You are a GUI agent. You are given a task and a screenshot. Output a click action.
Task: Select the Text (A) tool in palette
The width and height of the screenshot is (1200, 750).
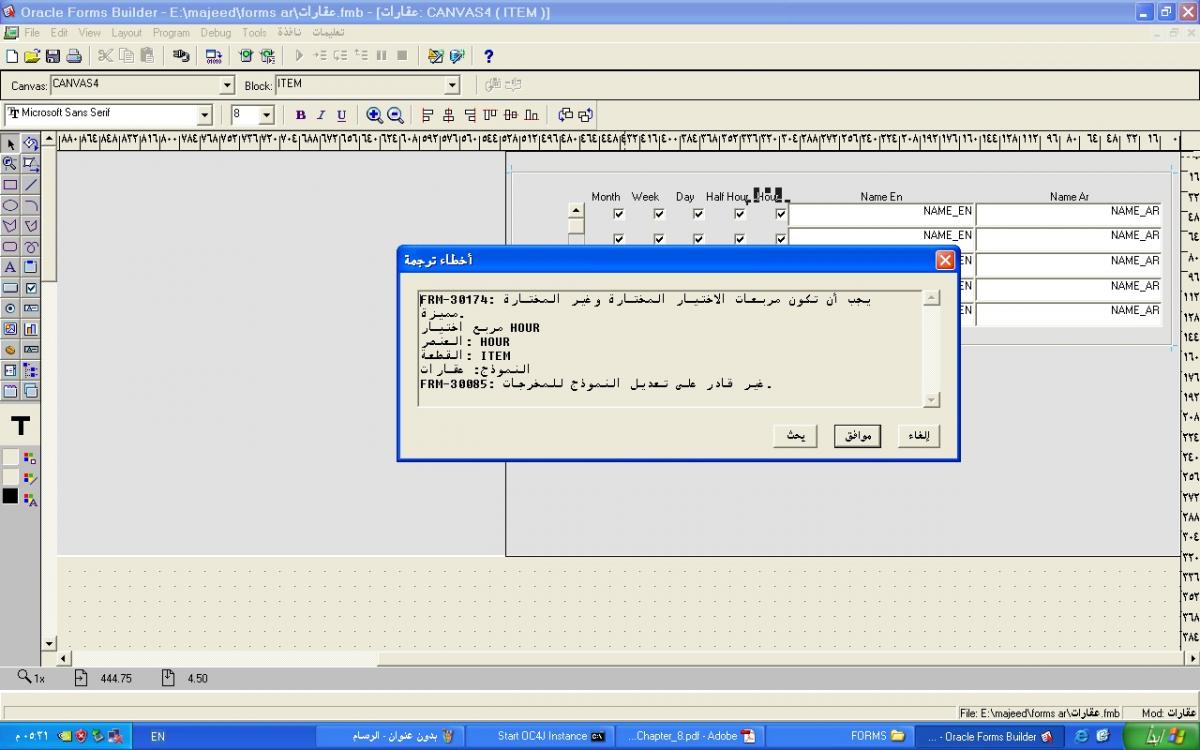click(10, 267)
